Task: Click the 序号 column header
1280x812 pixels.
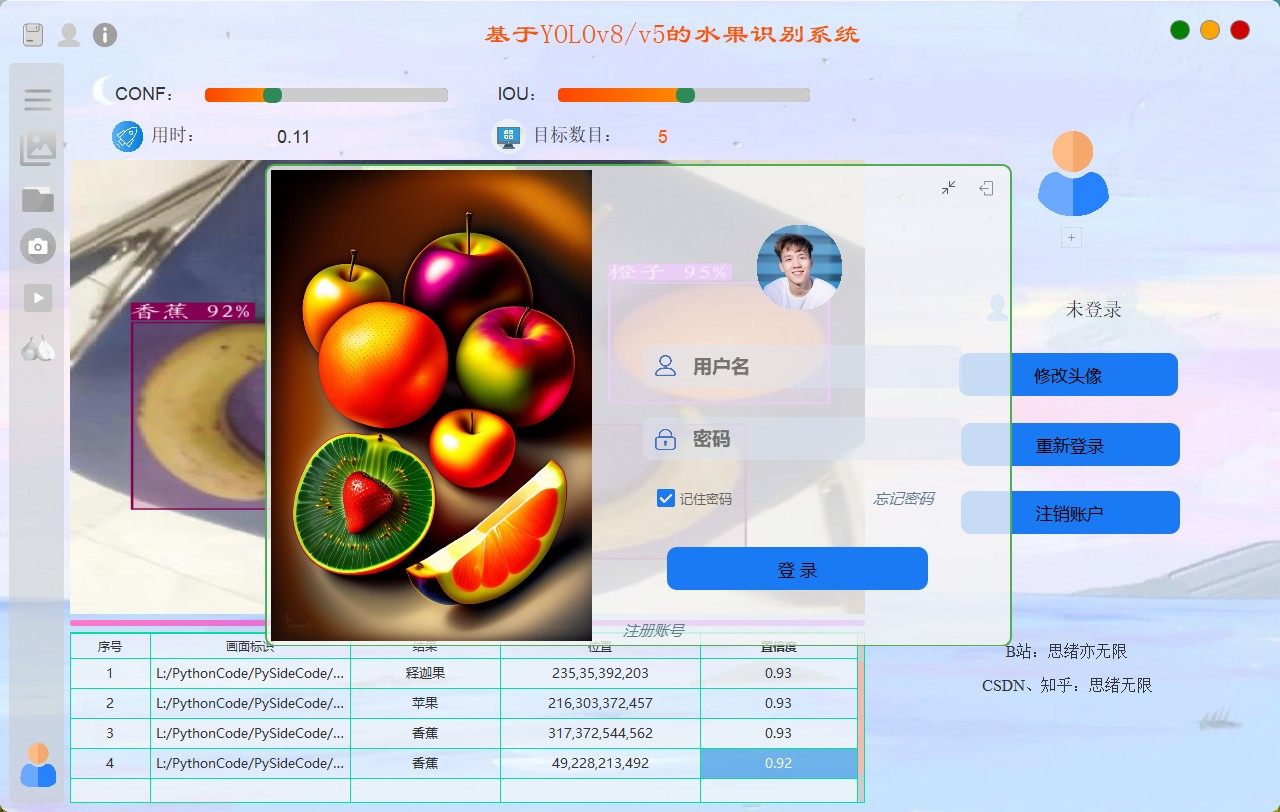Action: (x=110, y=646)
